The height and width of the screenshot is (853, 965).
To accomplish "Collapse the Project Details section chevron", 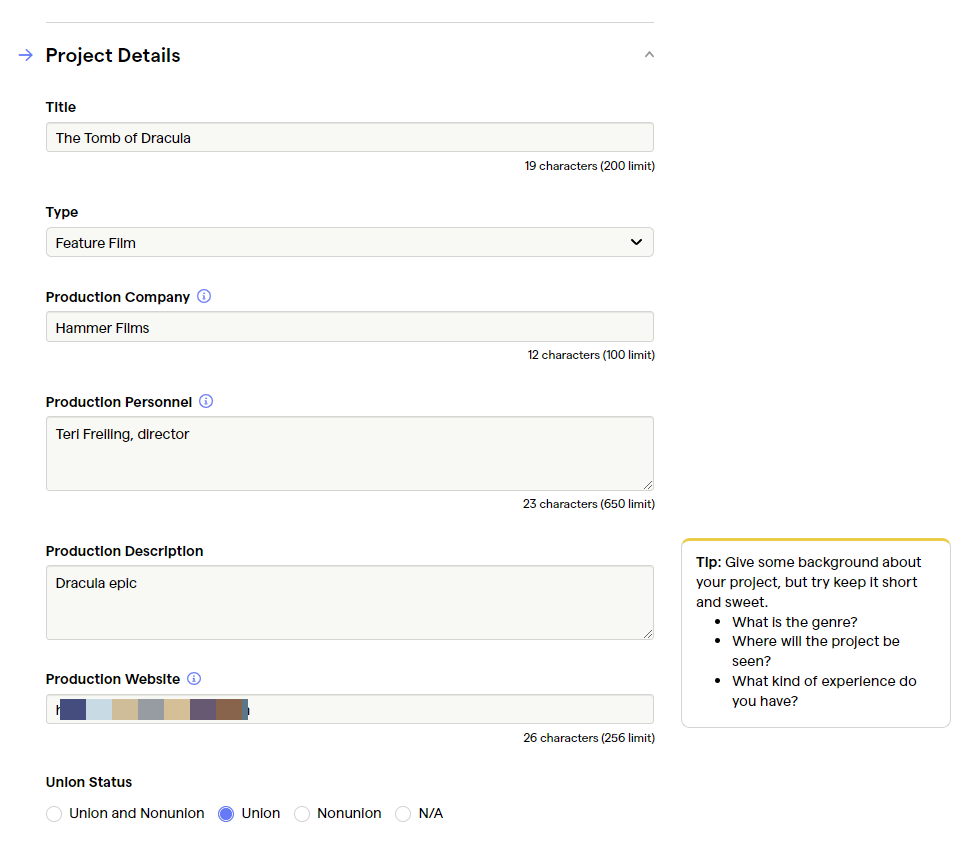I will (x=649, y=55).
